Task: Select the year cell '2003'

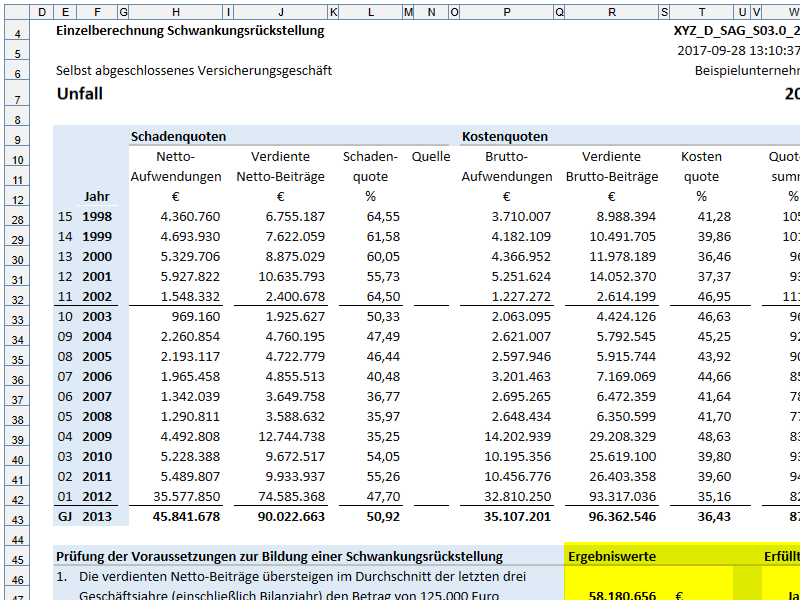Action: tap(97, 317)
